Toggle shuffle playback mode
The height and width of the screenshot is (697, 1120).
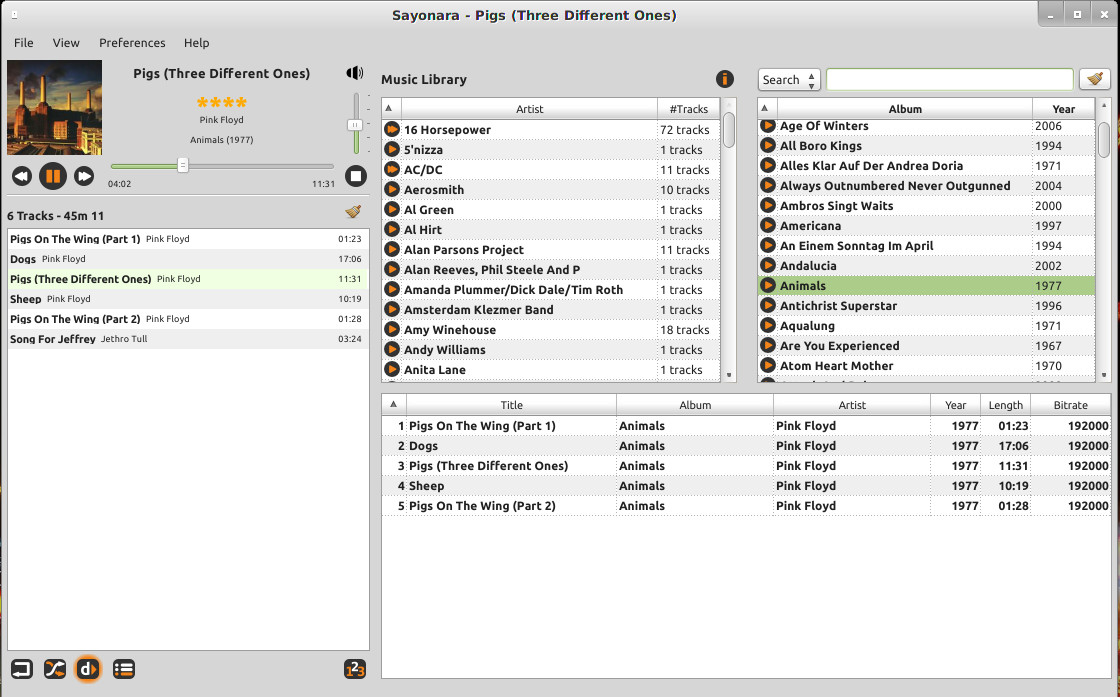coord(55,669)
